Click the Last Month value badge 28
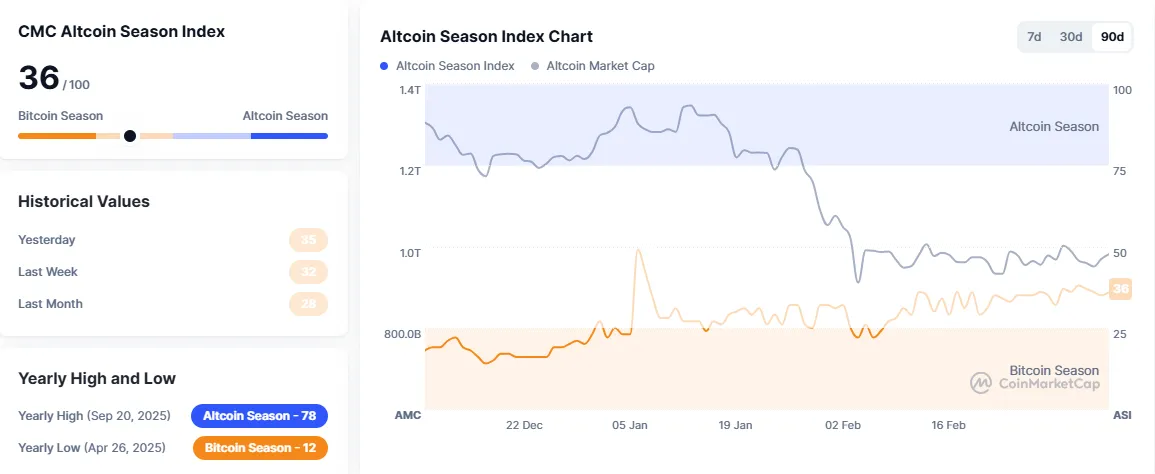This screenshot has width=1155, height=474. tap(308, 304)
